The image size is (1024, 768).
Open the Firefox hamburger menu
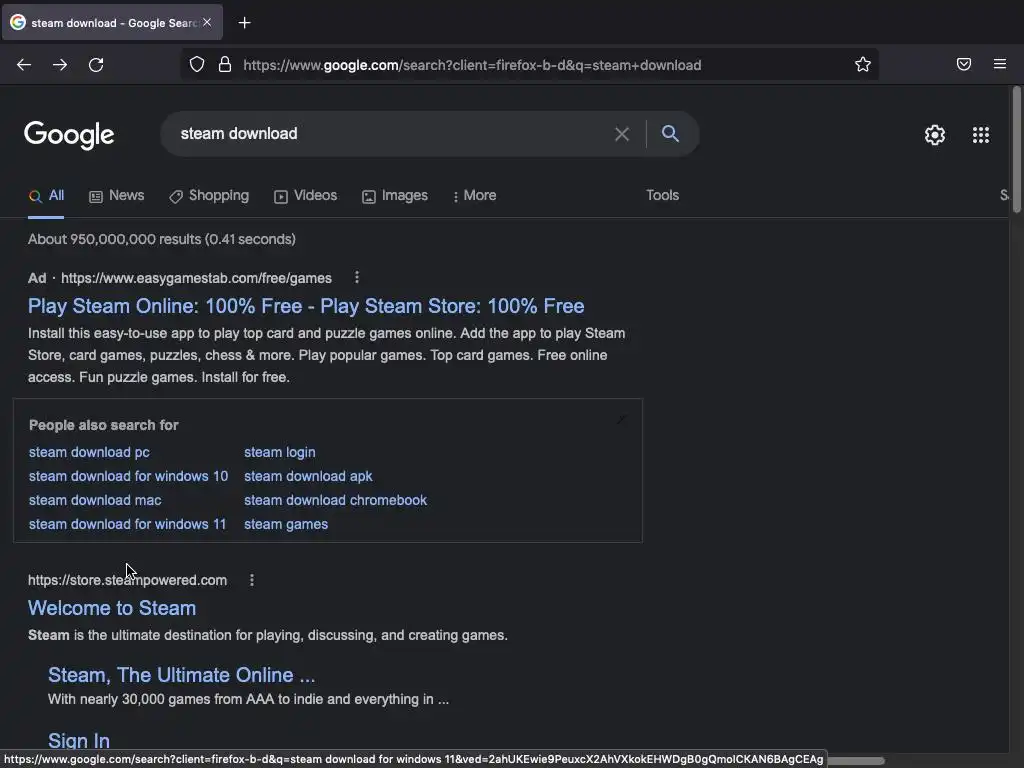1000,64
